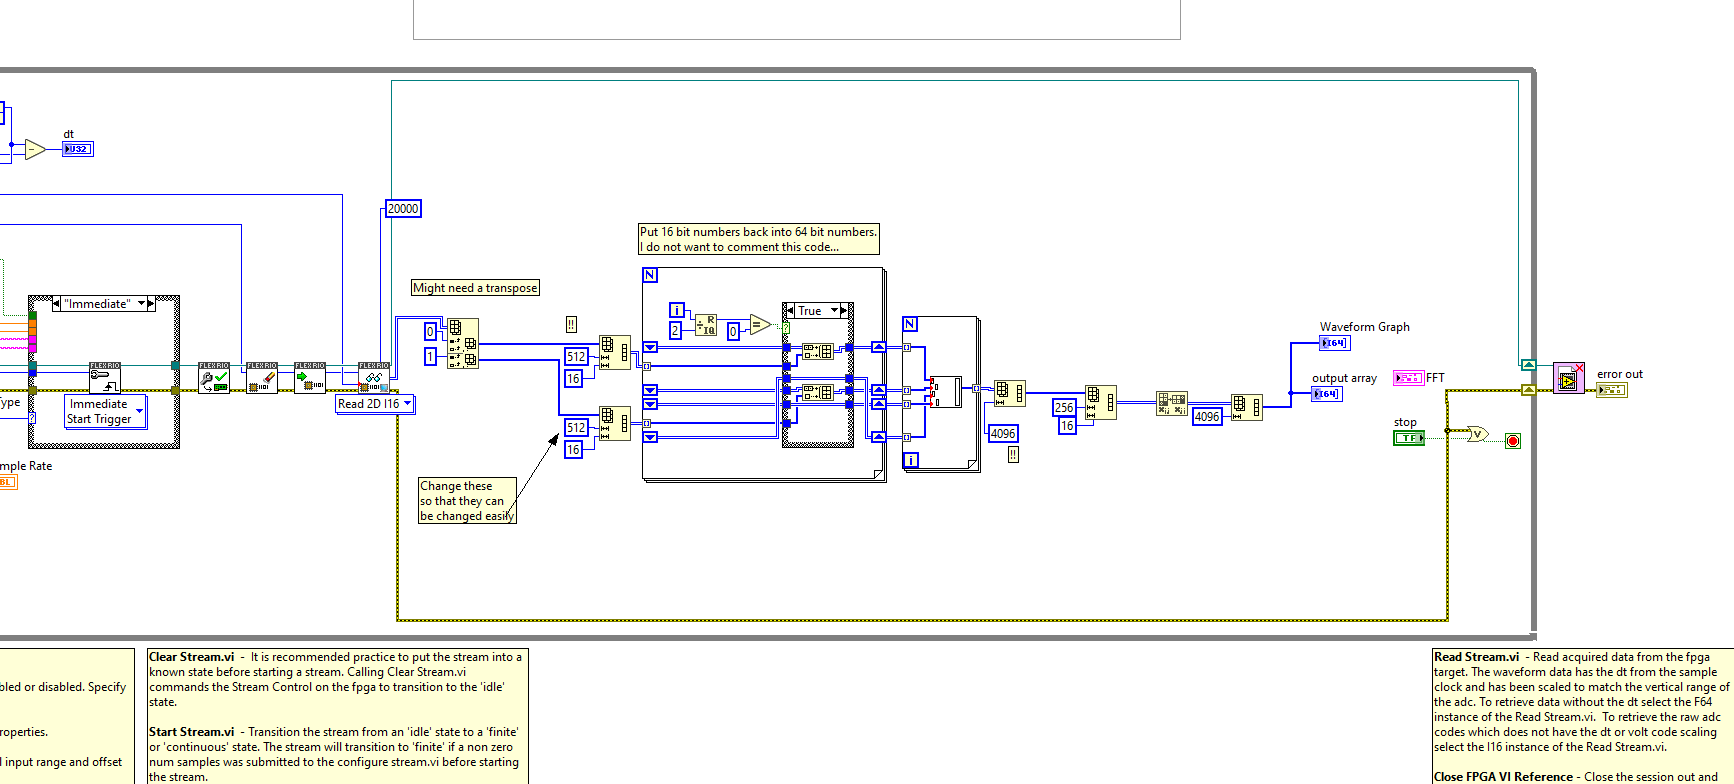Click the loop stop condition terminal
Viewport: 1734px width, 784px height.
(x=1512, y=441)
